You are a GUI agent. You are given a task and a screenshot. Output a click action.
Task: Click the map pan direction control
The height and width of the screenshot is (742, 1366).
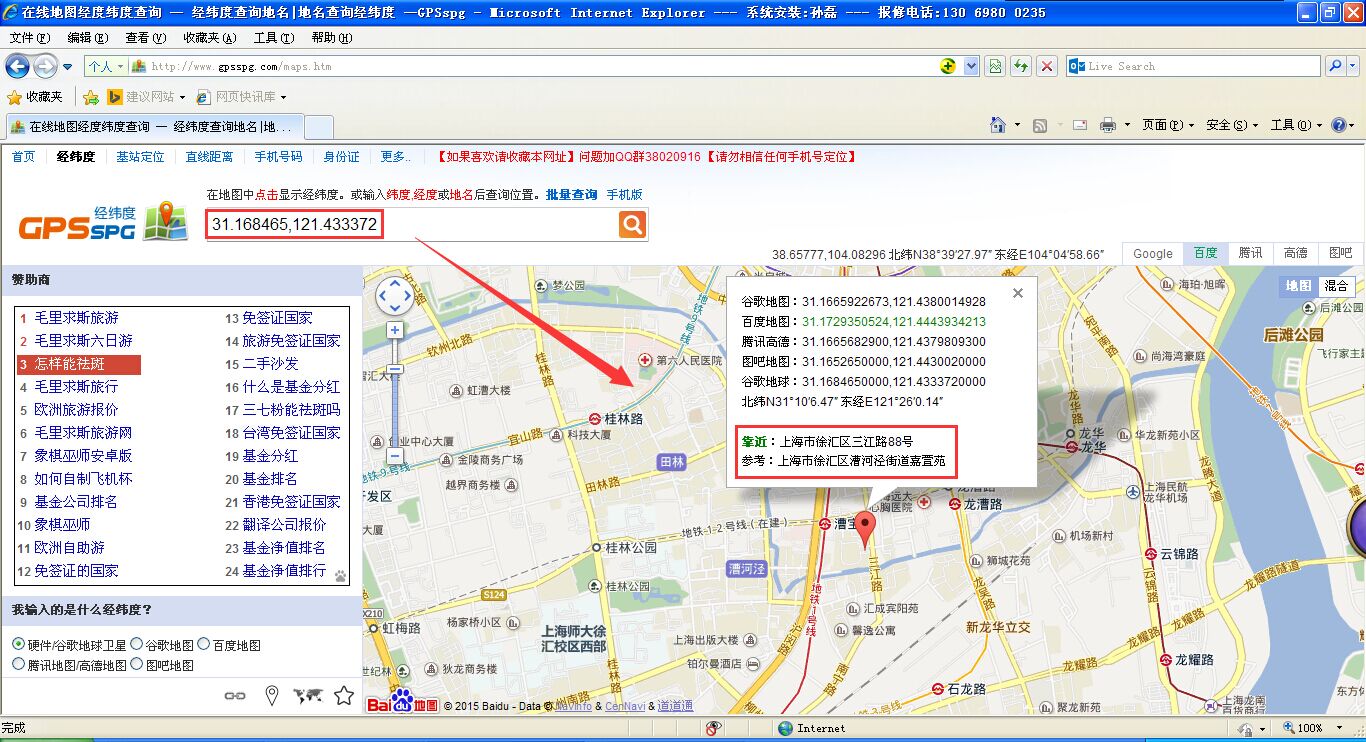point(394,296)
